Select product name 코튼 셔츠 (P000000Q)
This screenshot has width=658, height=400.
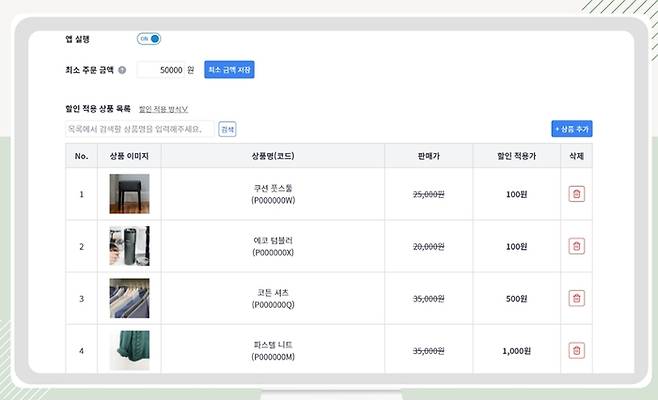click(273, 298)
